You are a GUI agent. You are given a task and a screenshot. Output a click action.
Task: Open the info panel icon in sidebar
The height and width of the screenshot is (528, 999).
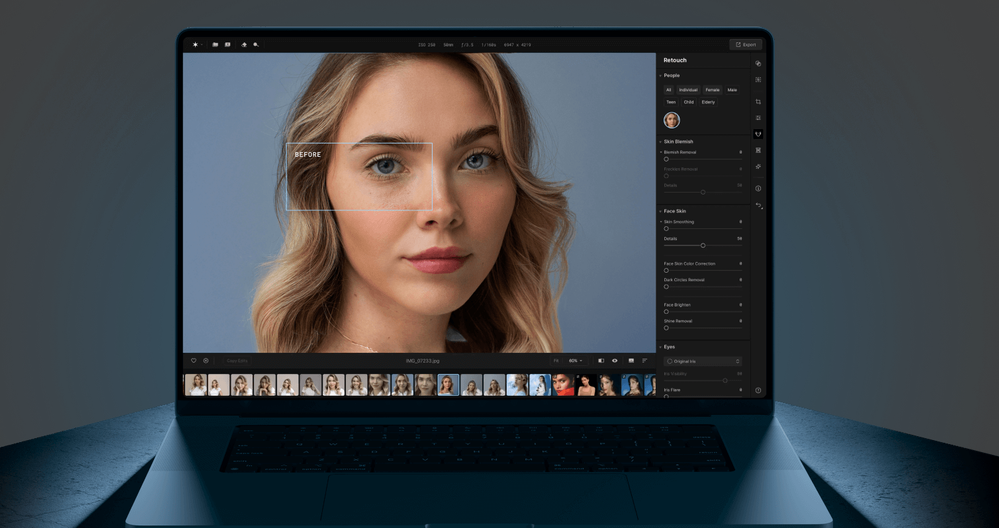point(758,188)
